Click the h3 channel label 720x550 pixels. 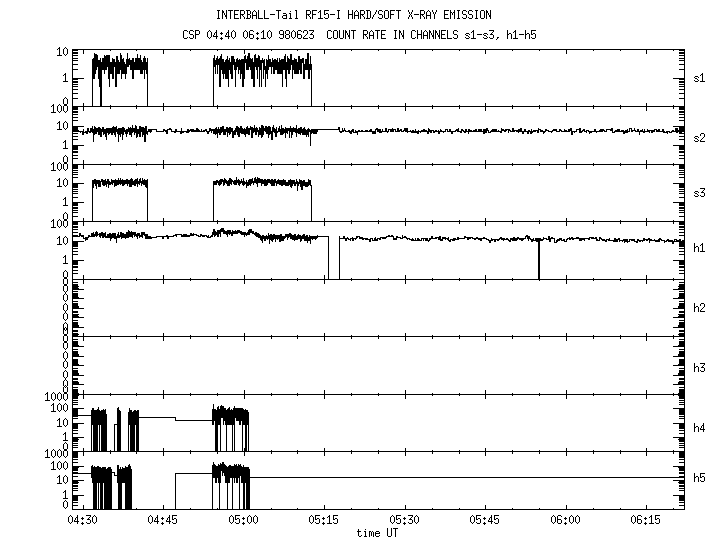coord(700,367)
